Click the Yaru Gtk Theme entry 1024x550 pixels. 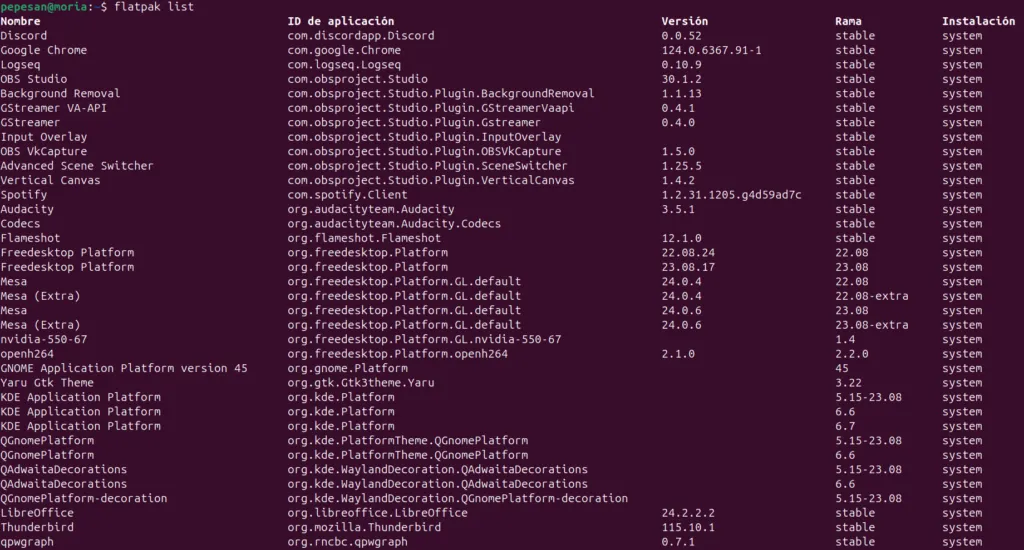(x=47, y=383)
